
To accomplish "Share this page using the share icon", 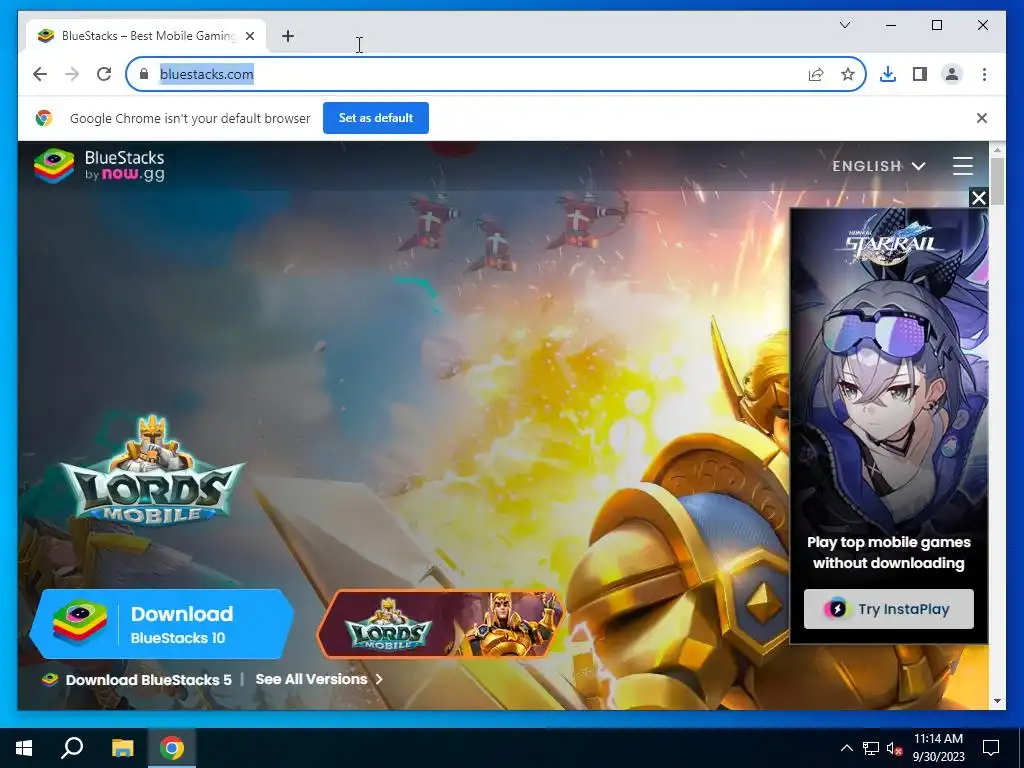I will coord(816,74).
